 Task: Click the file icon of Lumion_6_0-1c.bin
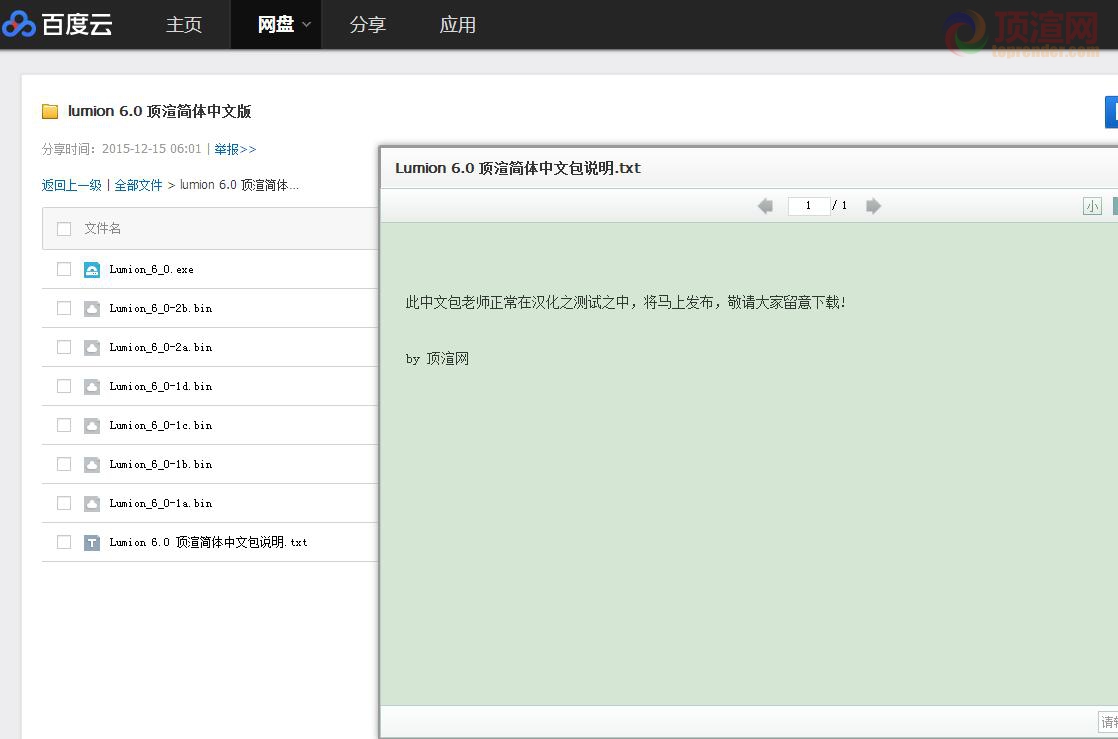pyautogui.click(x=92, y=426)
